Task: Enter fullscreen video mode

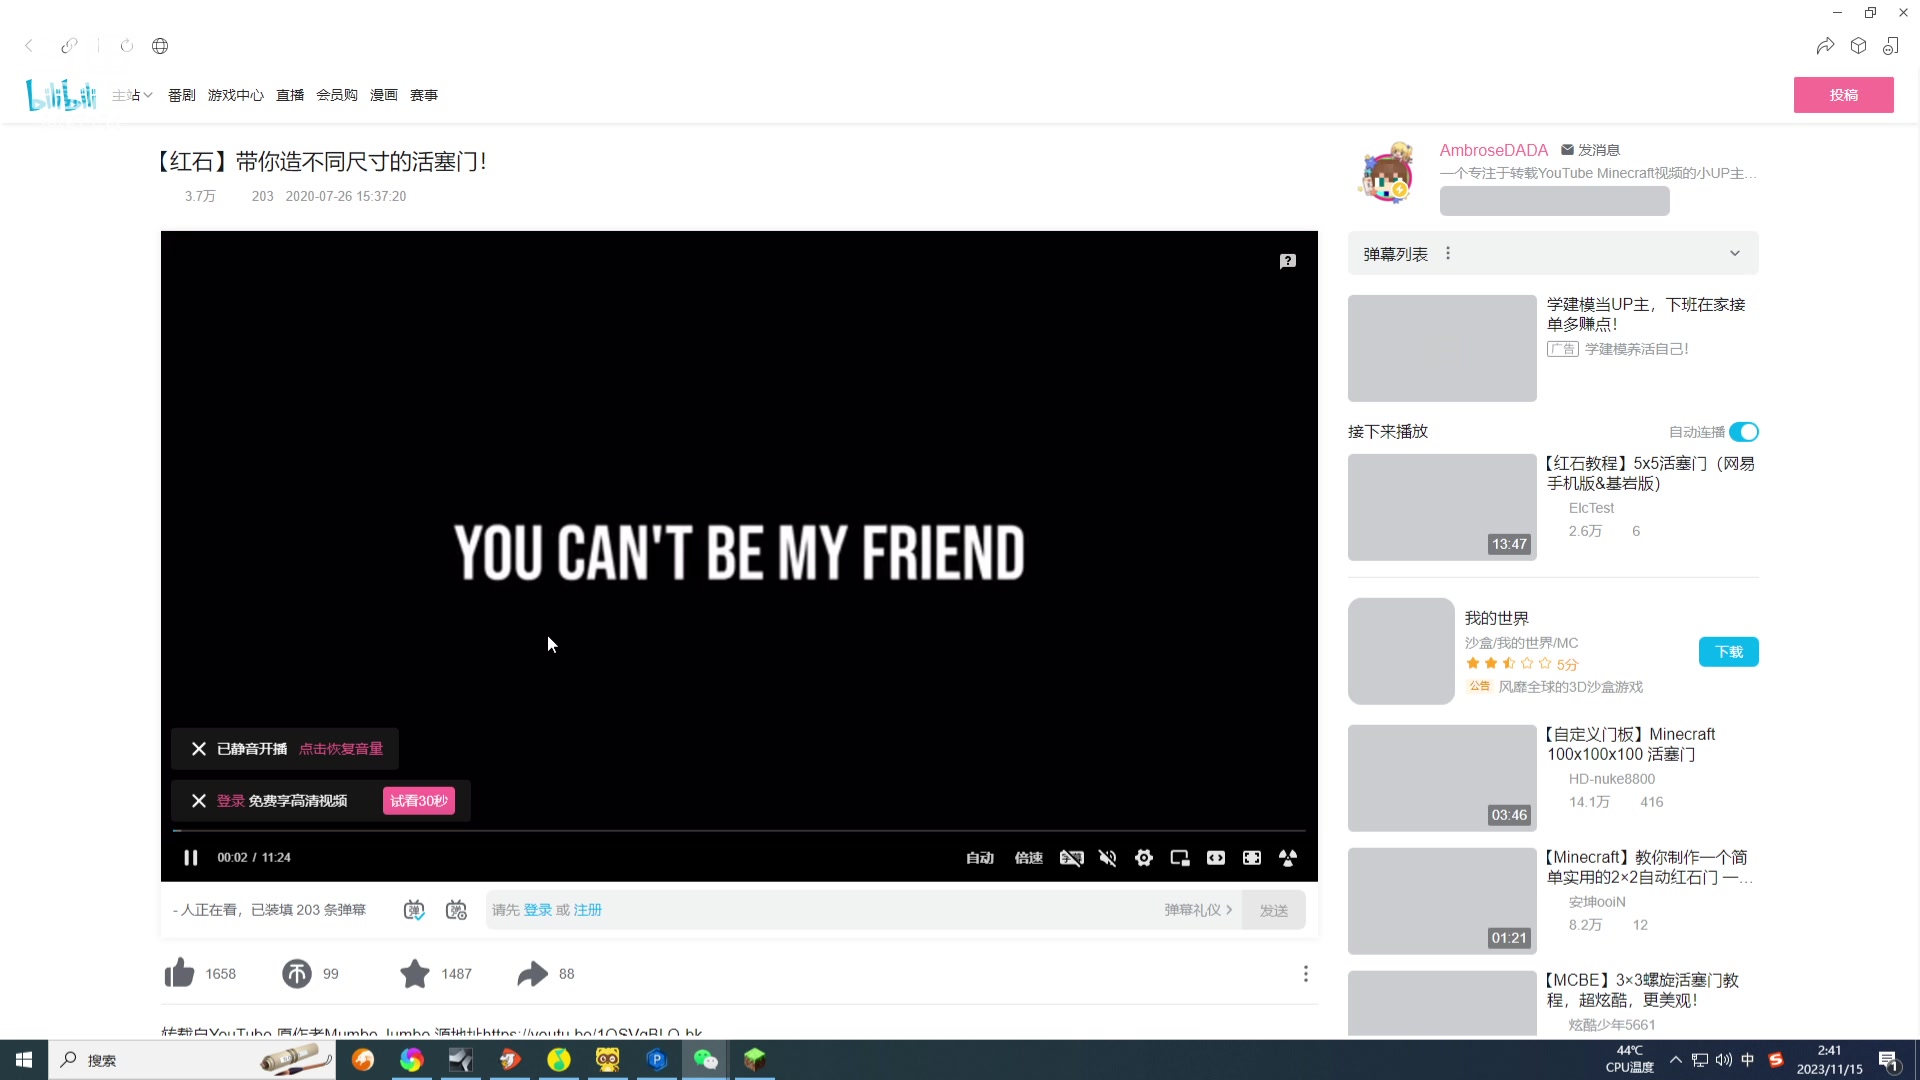Action: click(1251, 858)
